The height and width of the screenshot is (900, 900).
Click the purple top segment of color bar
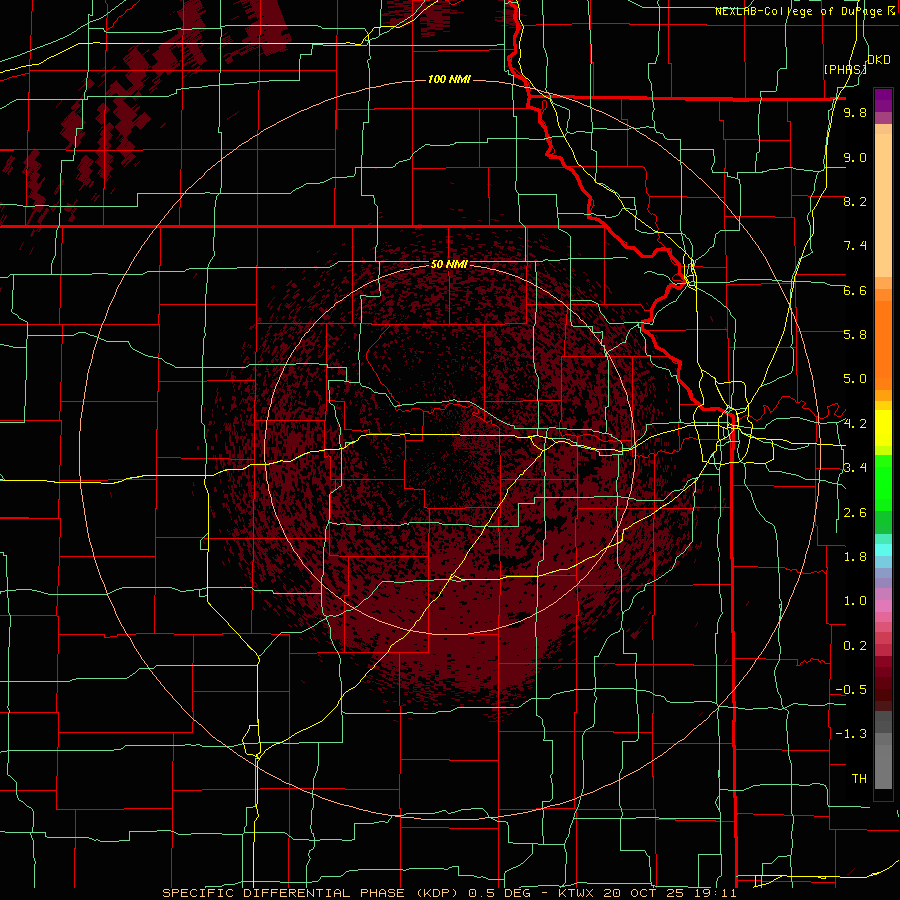click(x=883, y=100)
